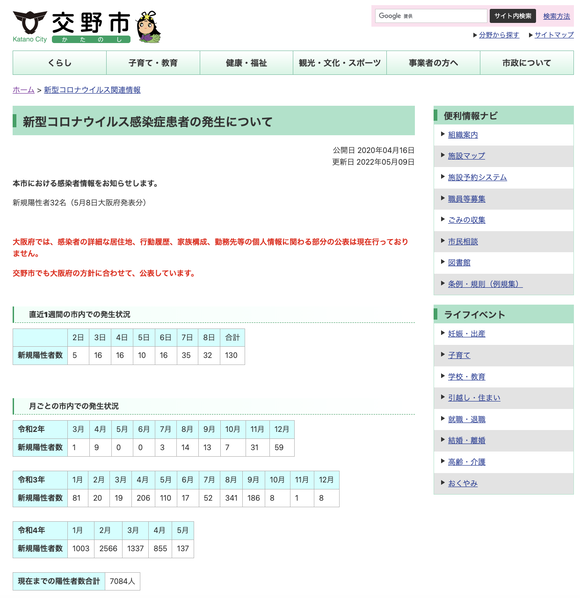The image size is (580, 598).
Task: Open the 図書館 sidebar link
Action: pos(459,263)
